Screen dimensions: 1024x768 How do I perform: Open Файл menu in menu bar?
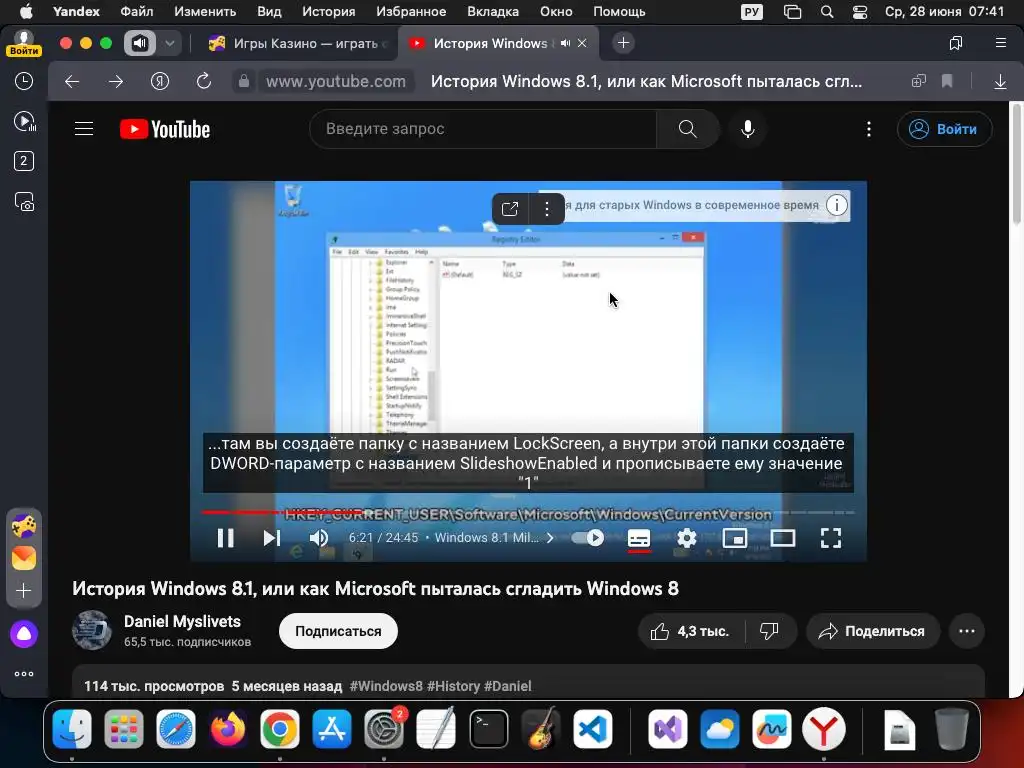pyautogui.click(x=136, y=11)
